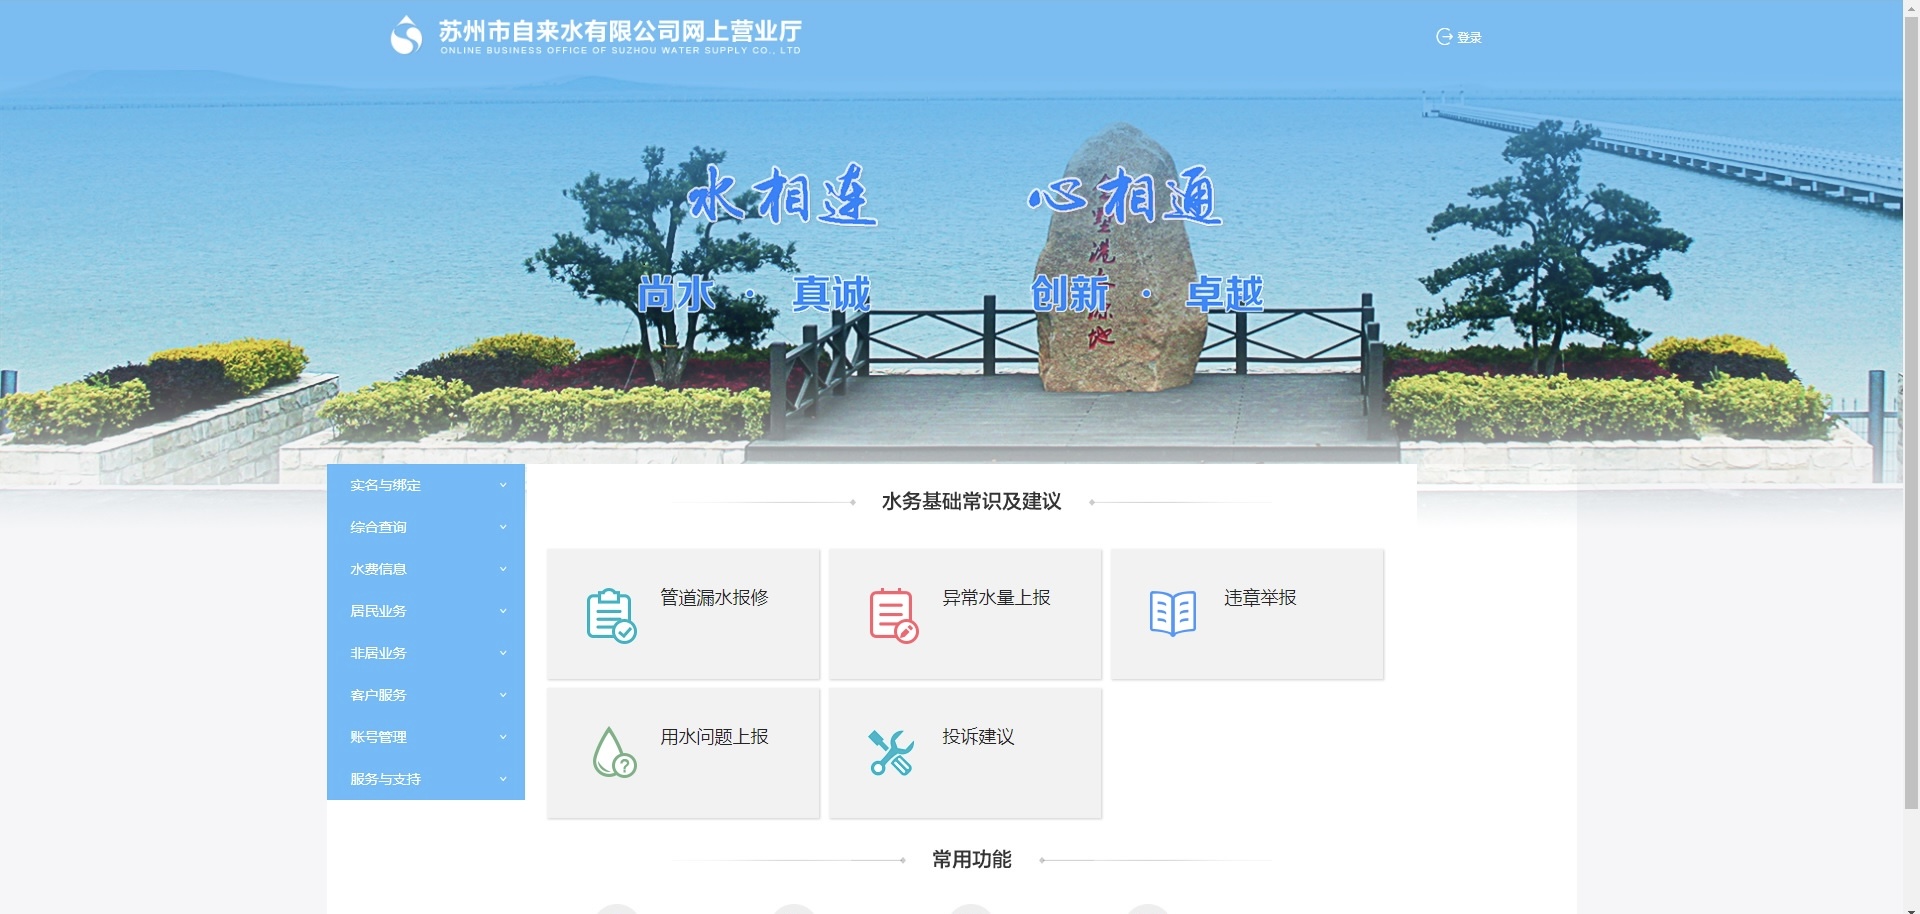
Task: Open the 居民业务 sidebar menu
Action: pyautogui.click(x=378, y=611)
